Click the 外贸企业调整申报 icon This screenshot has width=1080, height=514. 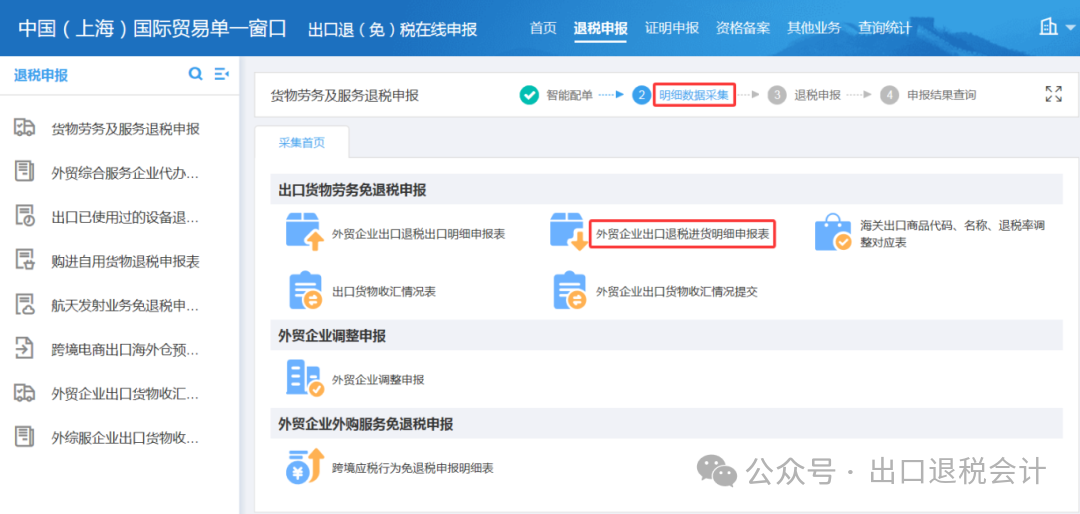coord(304,377)
